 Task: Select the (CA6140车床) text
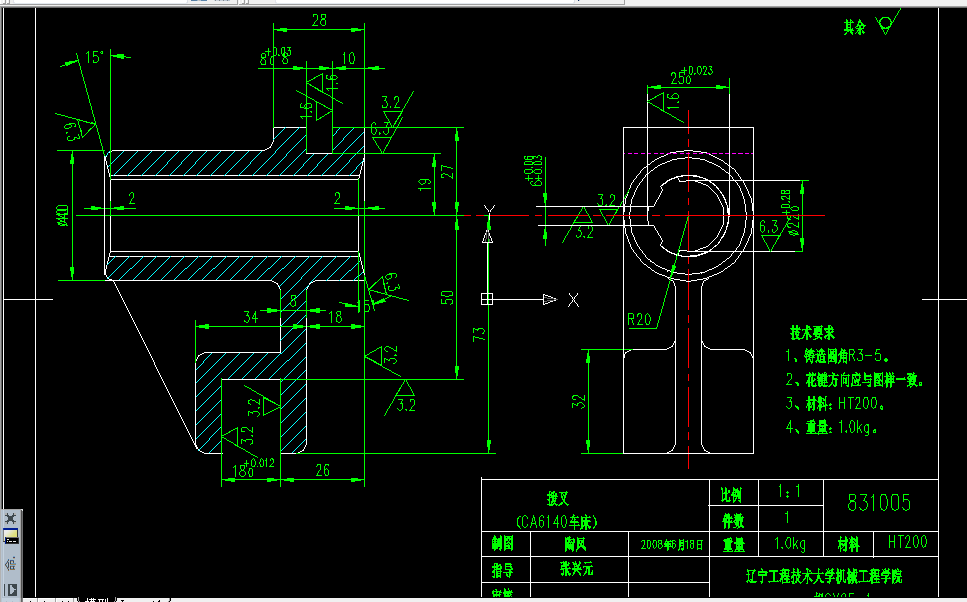pyautogui.click(x=556, y=522)
